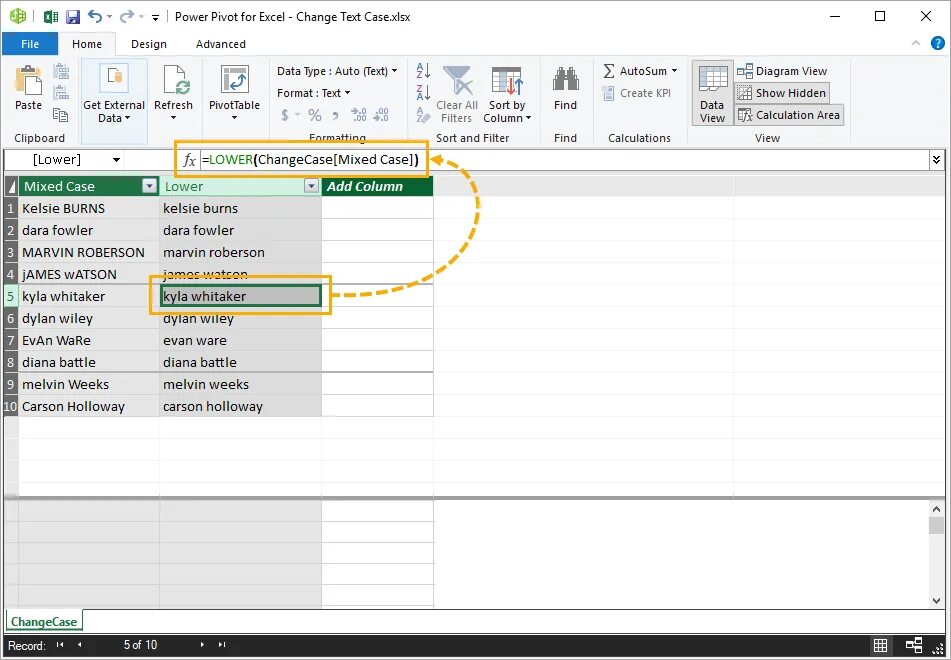Screen dimensions: 951x660
Task: Click the Paste Replace icon
Action: [x=61, y=92]
